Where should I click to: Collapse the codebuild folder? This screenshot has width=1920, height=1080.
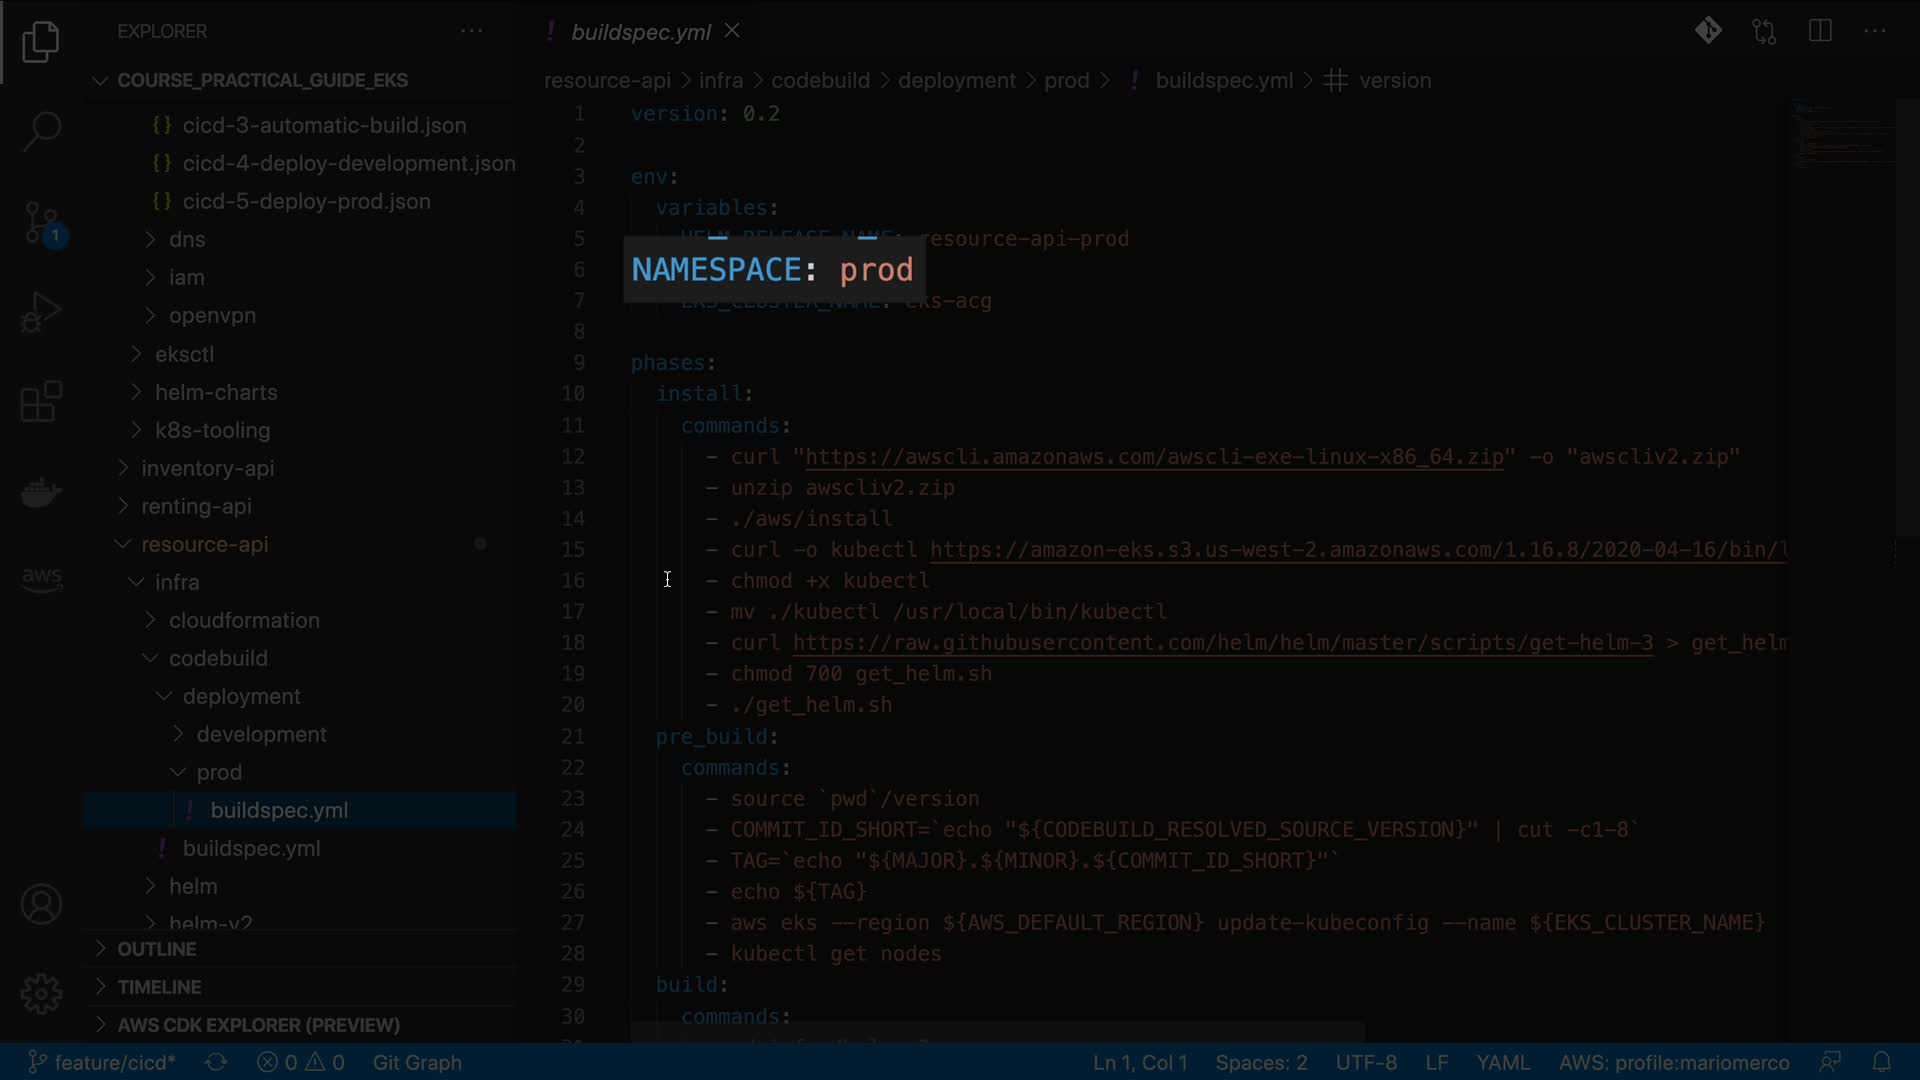point(218,658)
